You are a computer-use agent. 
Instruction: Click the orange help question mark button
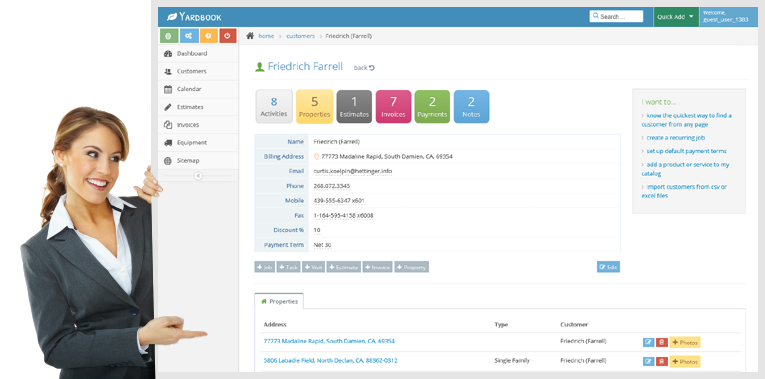tap(208, 36)
